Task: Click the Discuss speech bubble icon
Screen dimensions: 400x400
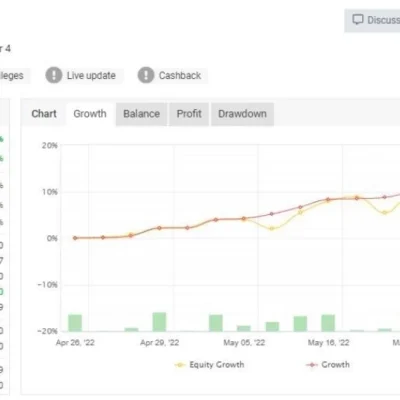Action: [358, 20]
